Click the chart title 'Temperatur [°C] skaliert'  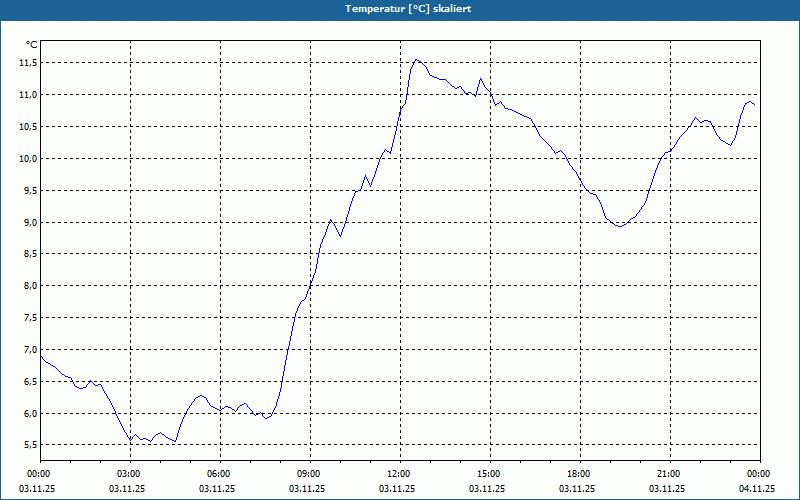click(x=408, y=9)
